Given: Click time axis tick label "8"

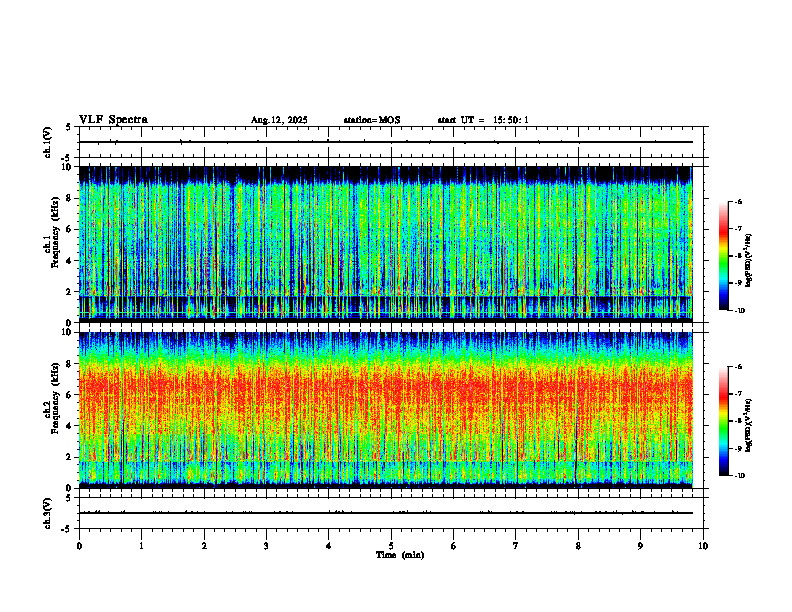Looking at the screenshot, I should [578, 546].
